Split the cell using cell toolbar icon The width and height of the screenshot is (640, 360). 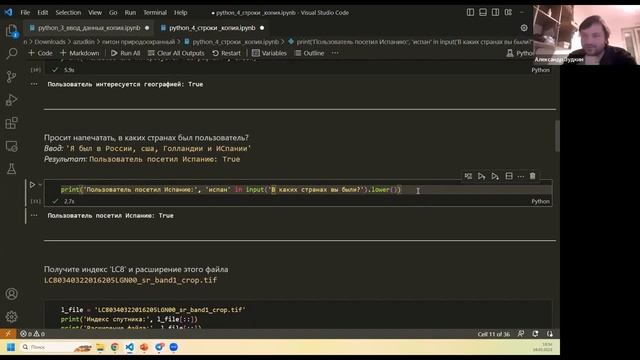pyautogui.click(x=509, y=176)
